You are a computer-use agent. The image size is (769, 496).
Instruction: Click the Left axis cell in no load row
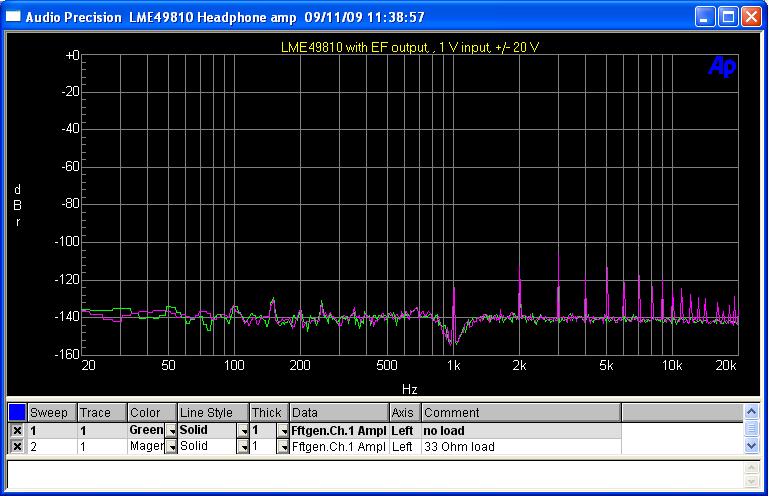pos(405,431)
